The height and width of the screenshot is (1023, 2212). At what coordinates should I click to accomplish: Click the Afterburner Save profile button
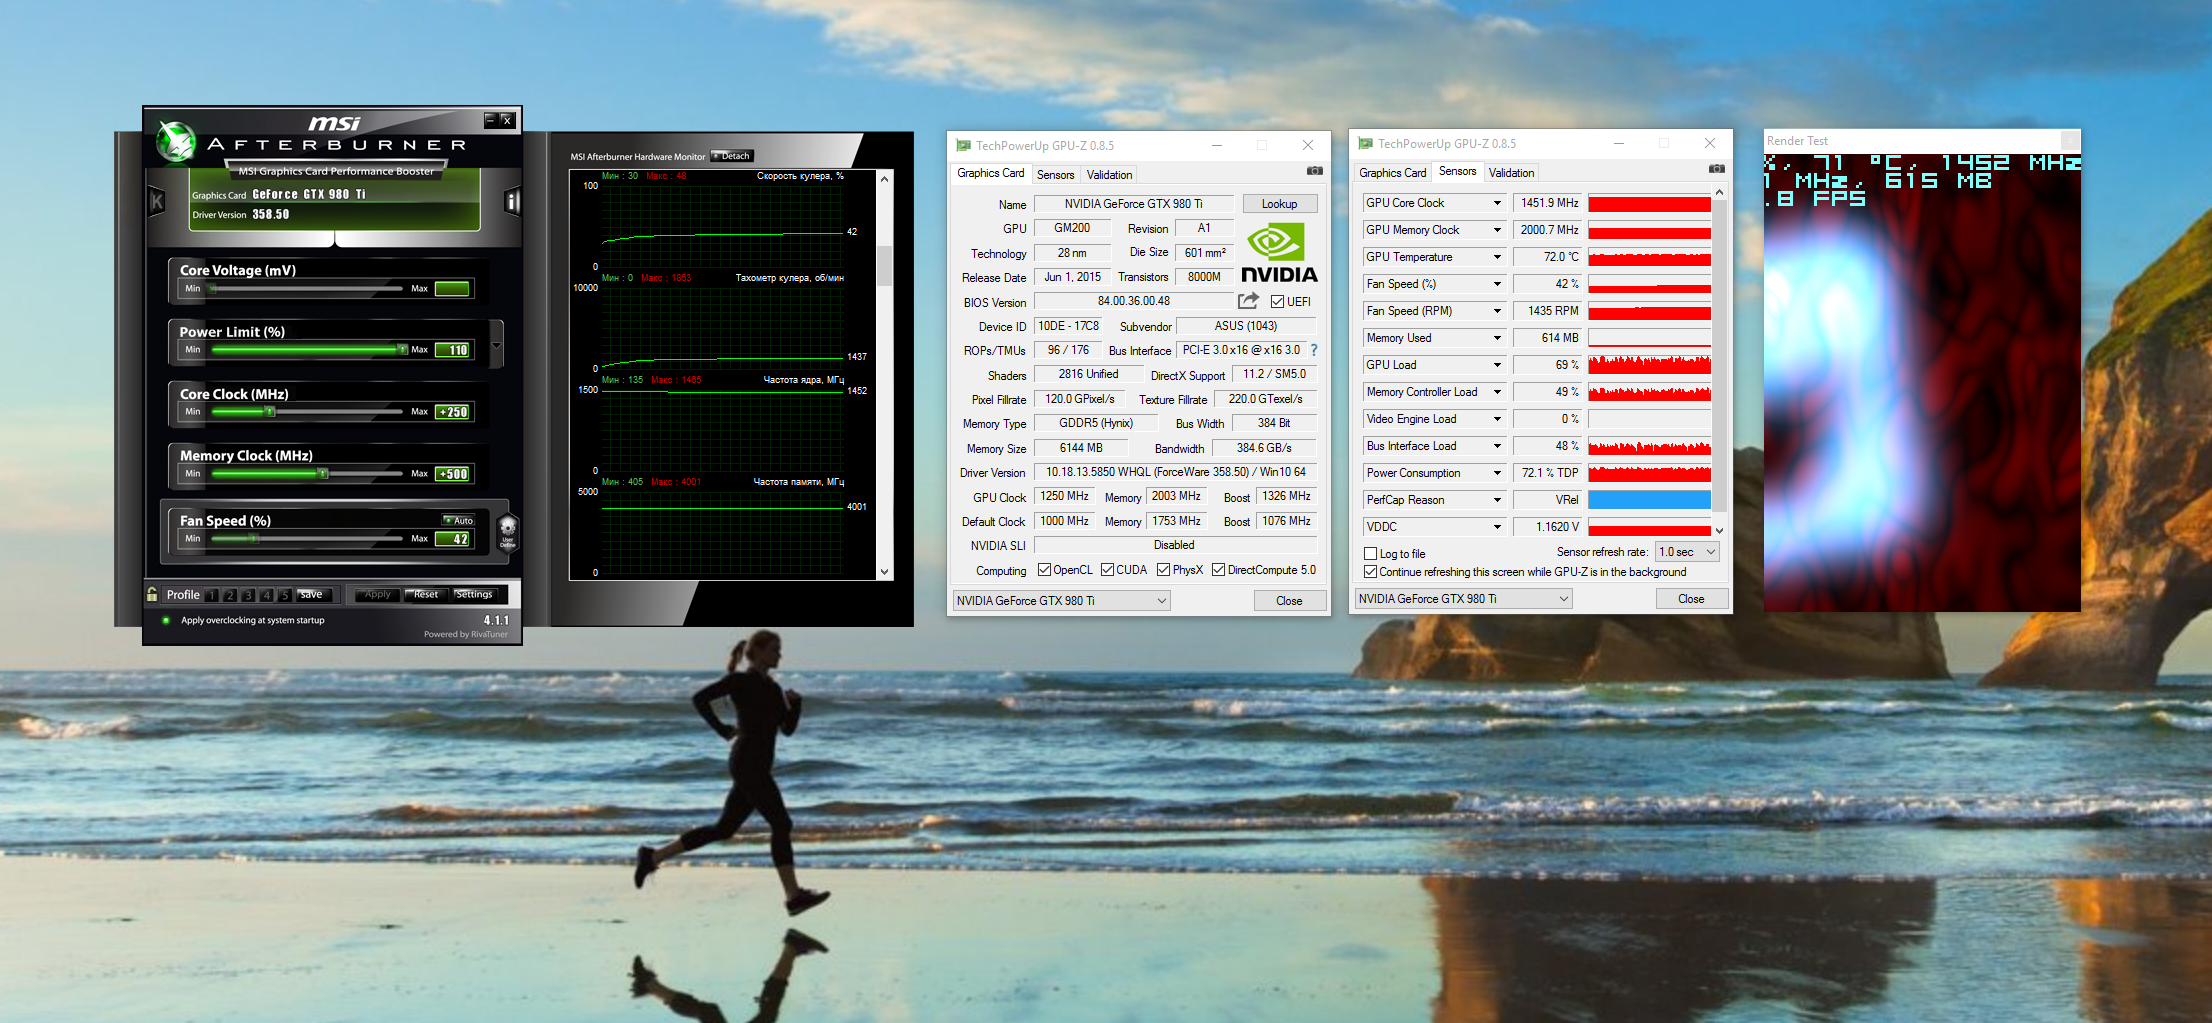tap(312, 594)
